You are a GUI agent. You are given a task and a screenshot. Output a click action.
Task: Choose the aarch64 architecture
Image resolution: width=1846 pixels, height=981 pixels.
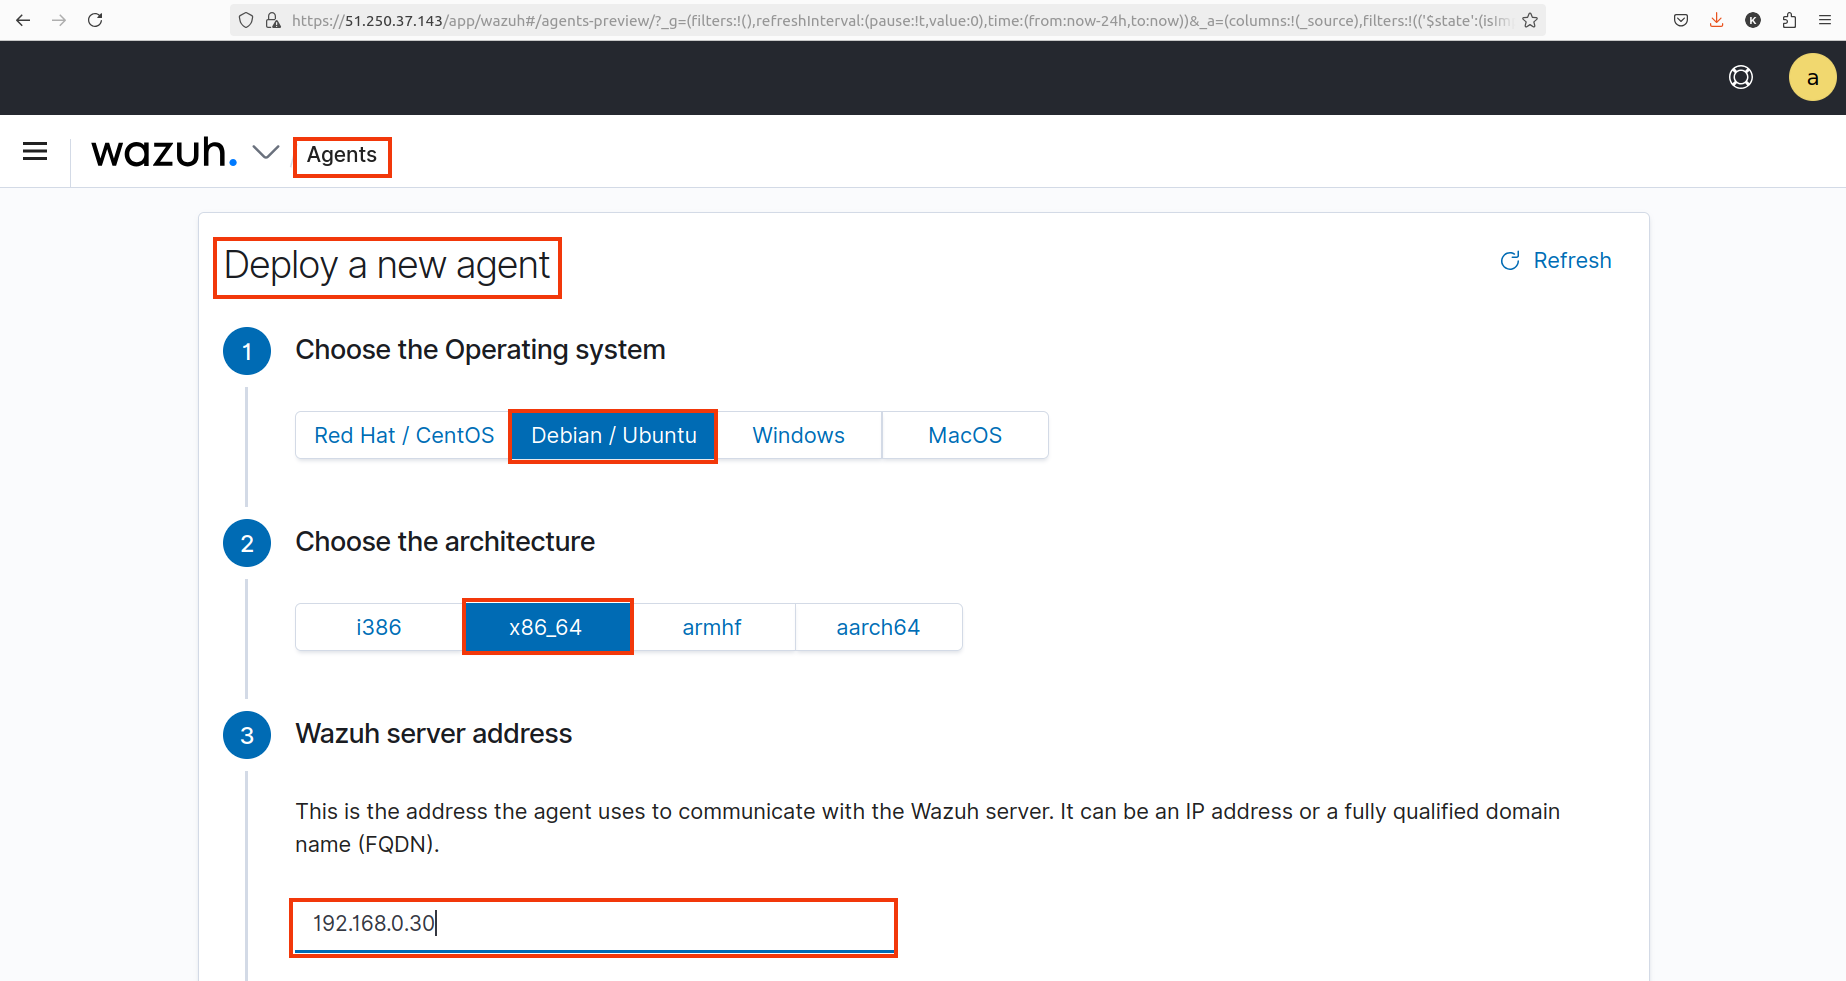point(878,627)
